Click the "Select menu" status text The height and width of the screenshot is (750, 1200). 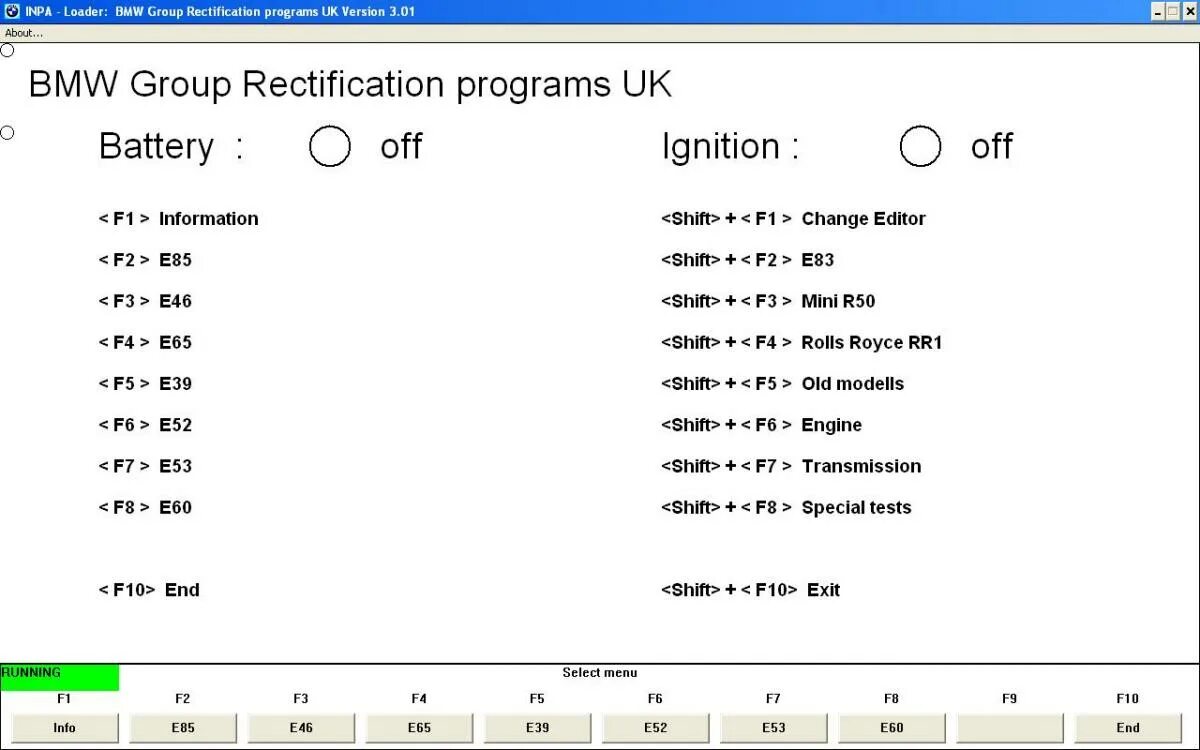[x=600, y=673]
